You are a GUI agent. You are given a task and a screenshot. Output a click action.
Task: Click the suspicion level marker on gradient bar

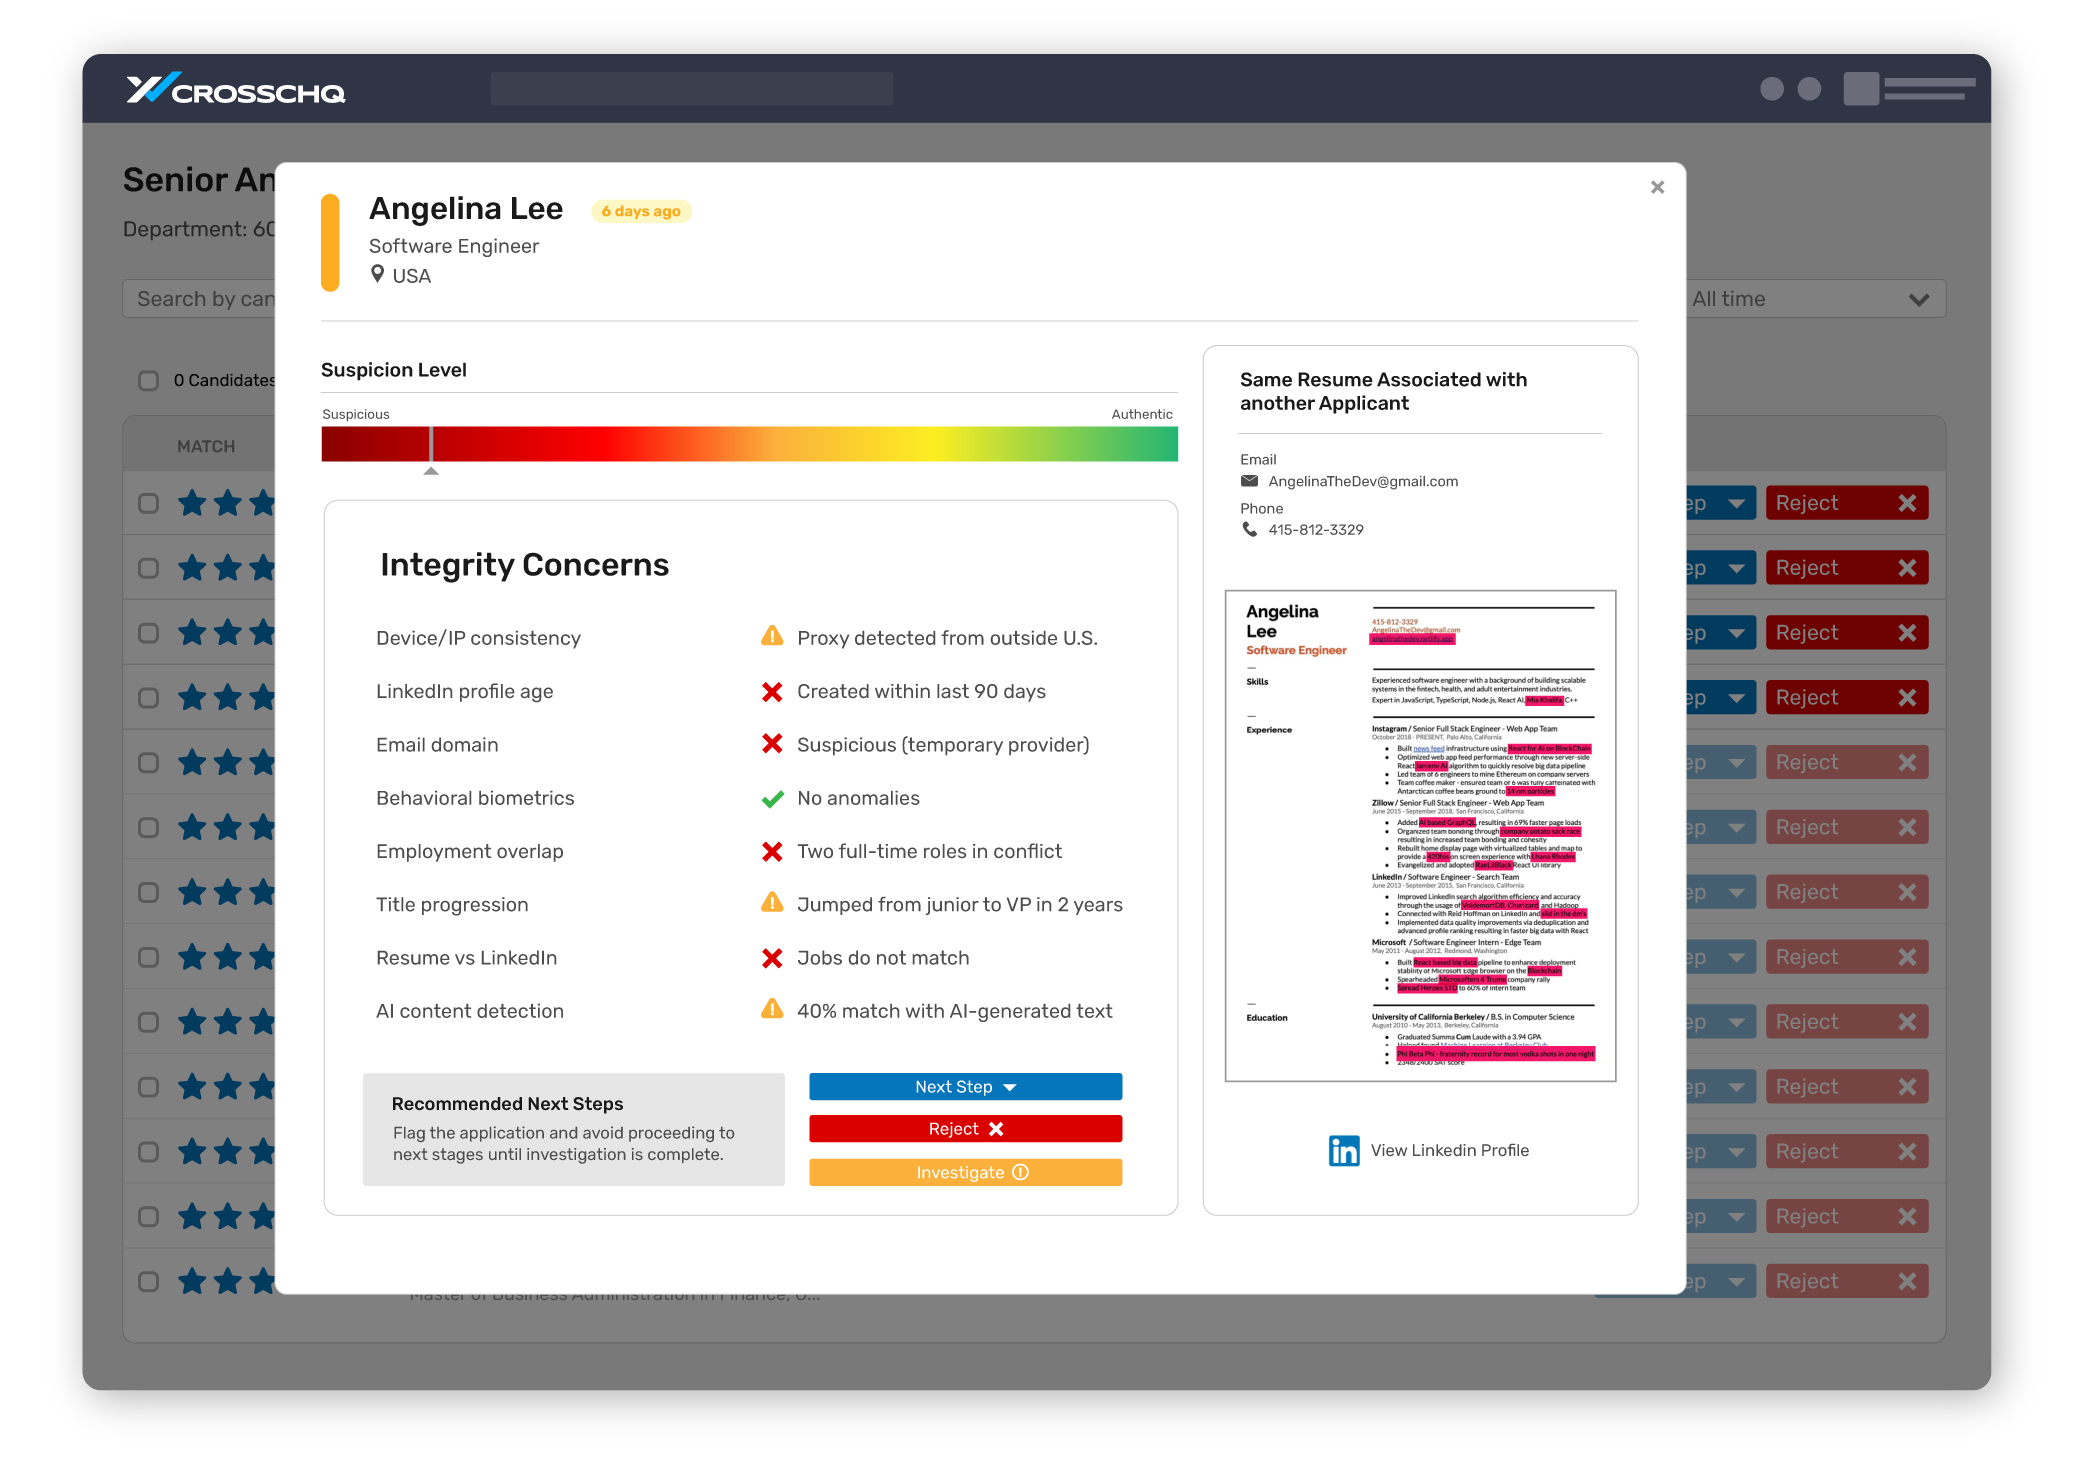[x=431, y=445]
